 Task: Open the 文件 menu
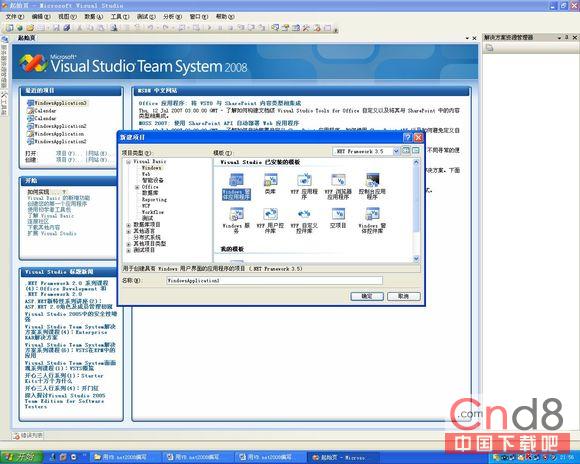pos(14,17)
